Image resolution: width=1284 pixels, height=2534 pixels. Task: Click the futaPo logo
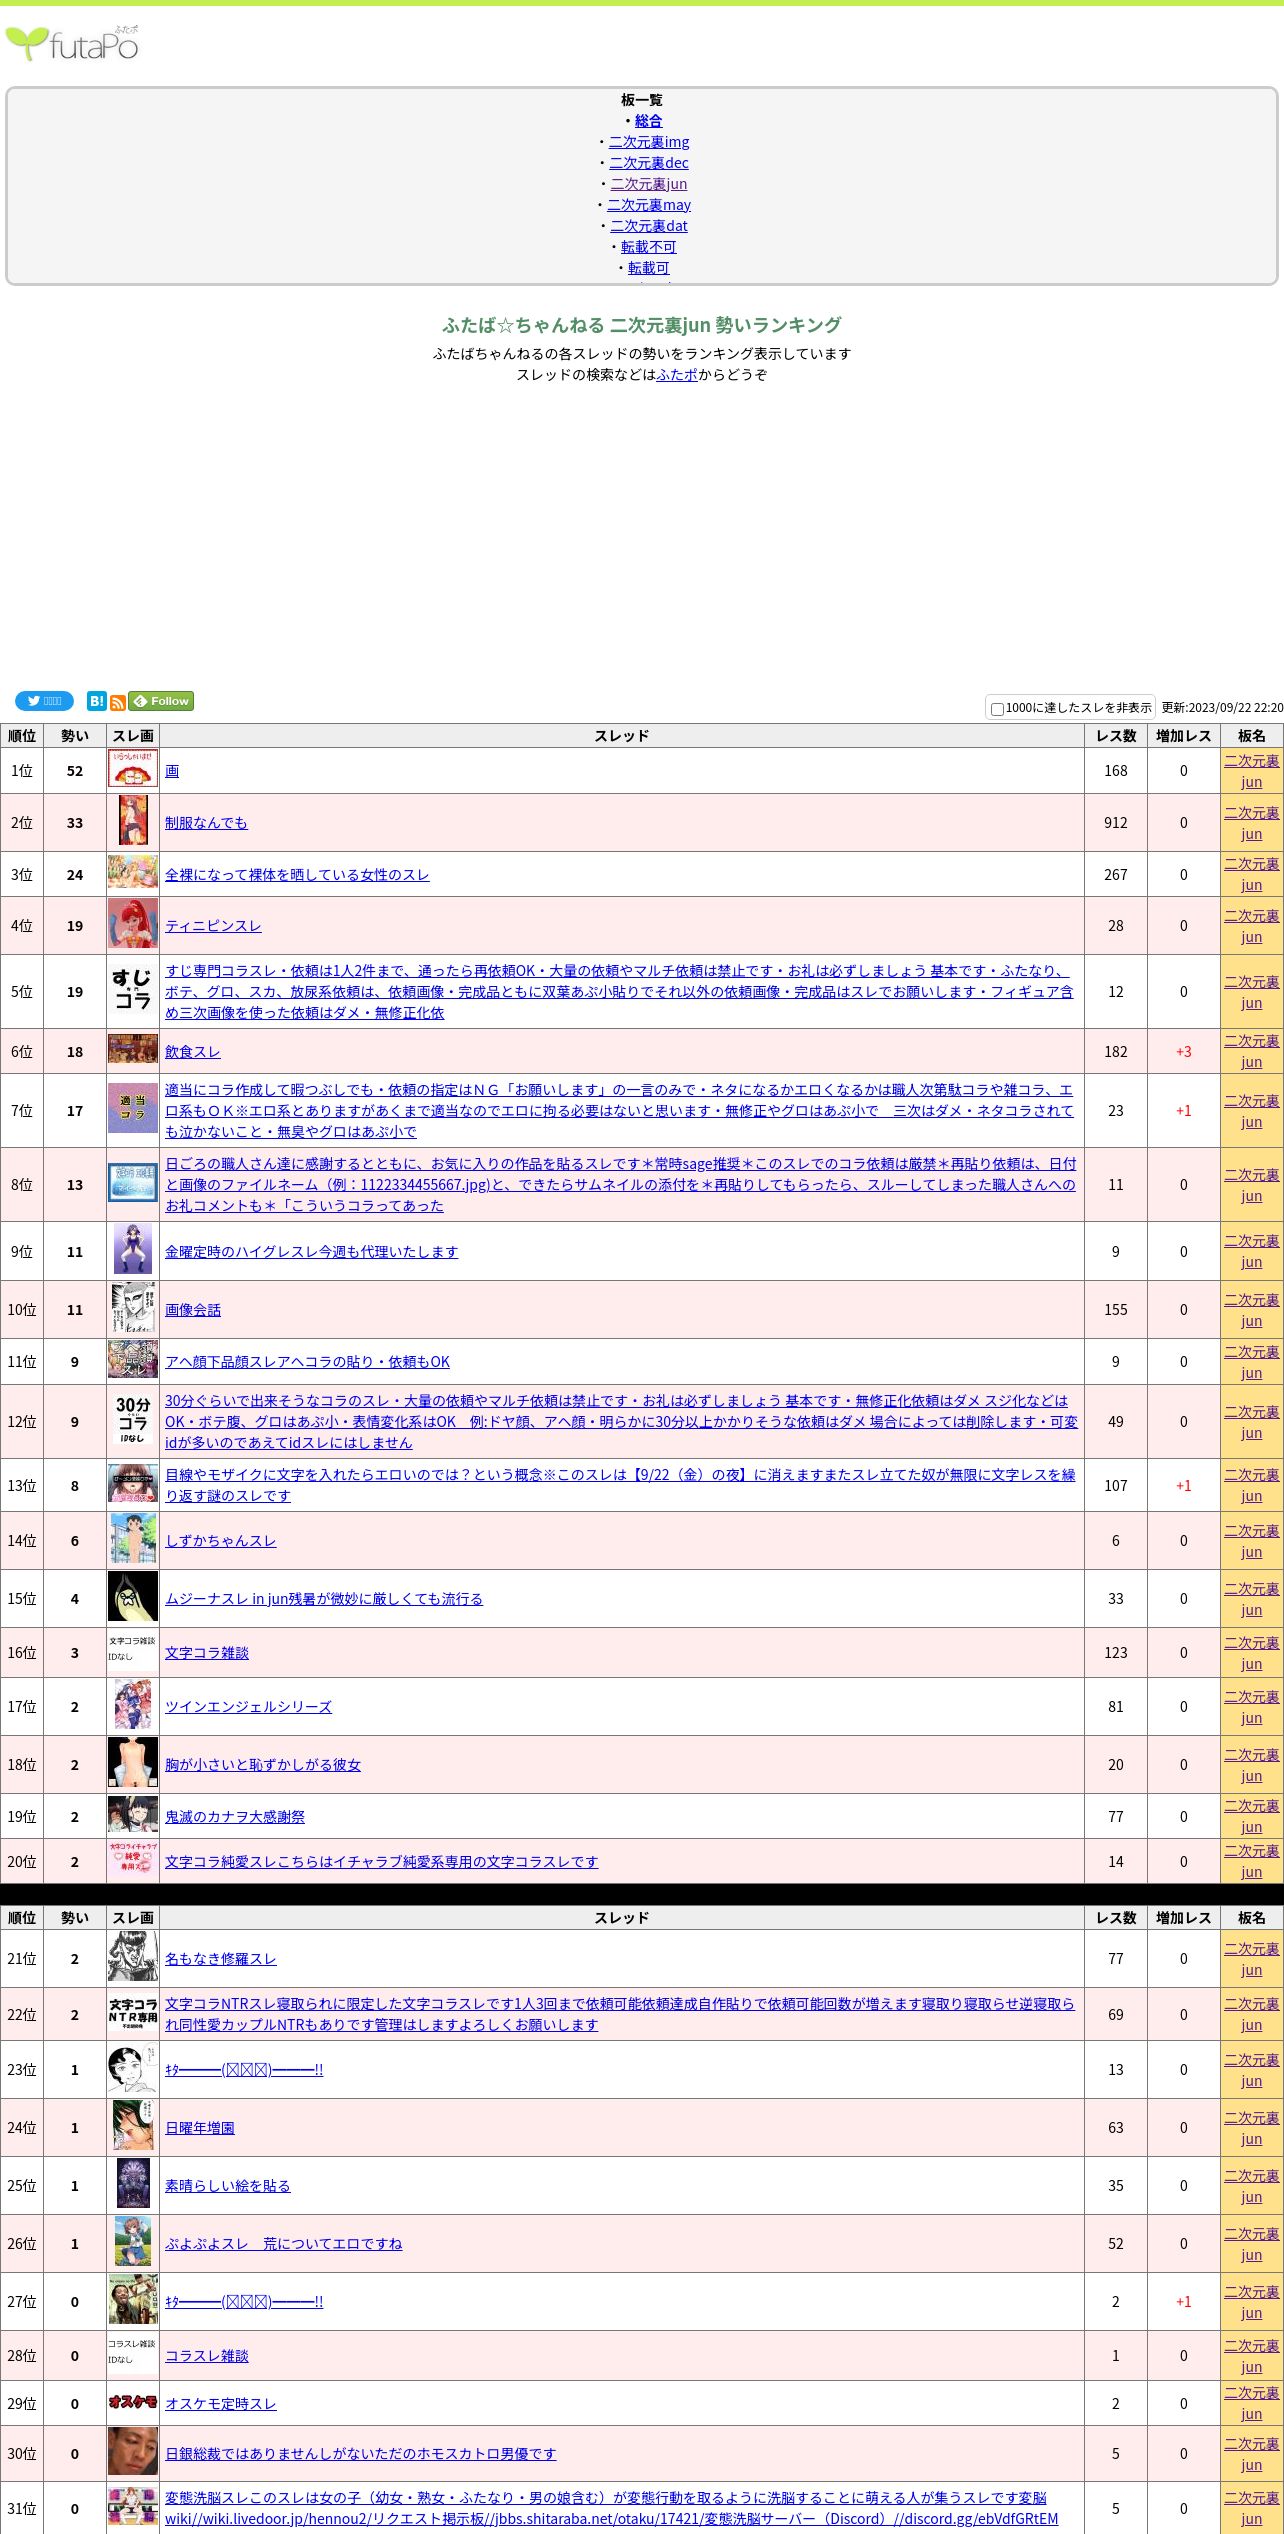click(72, 43)
